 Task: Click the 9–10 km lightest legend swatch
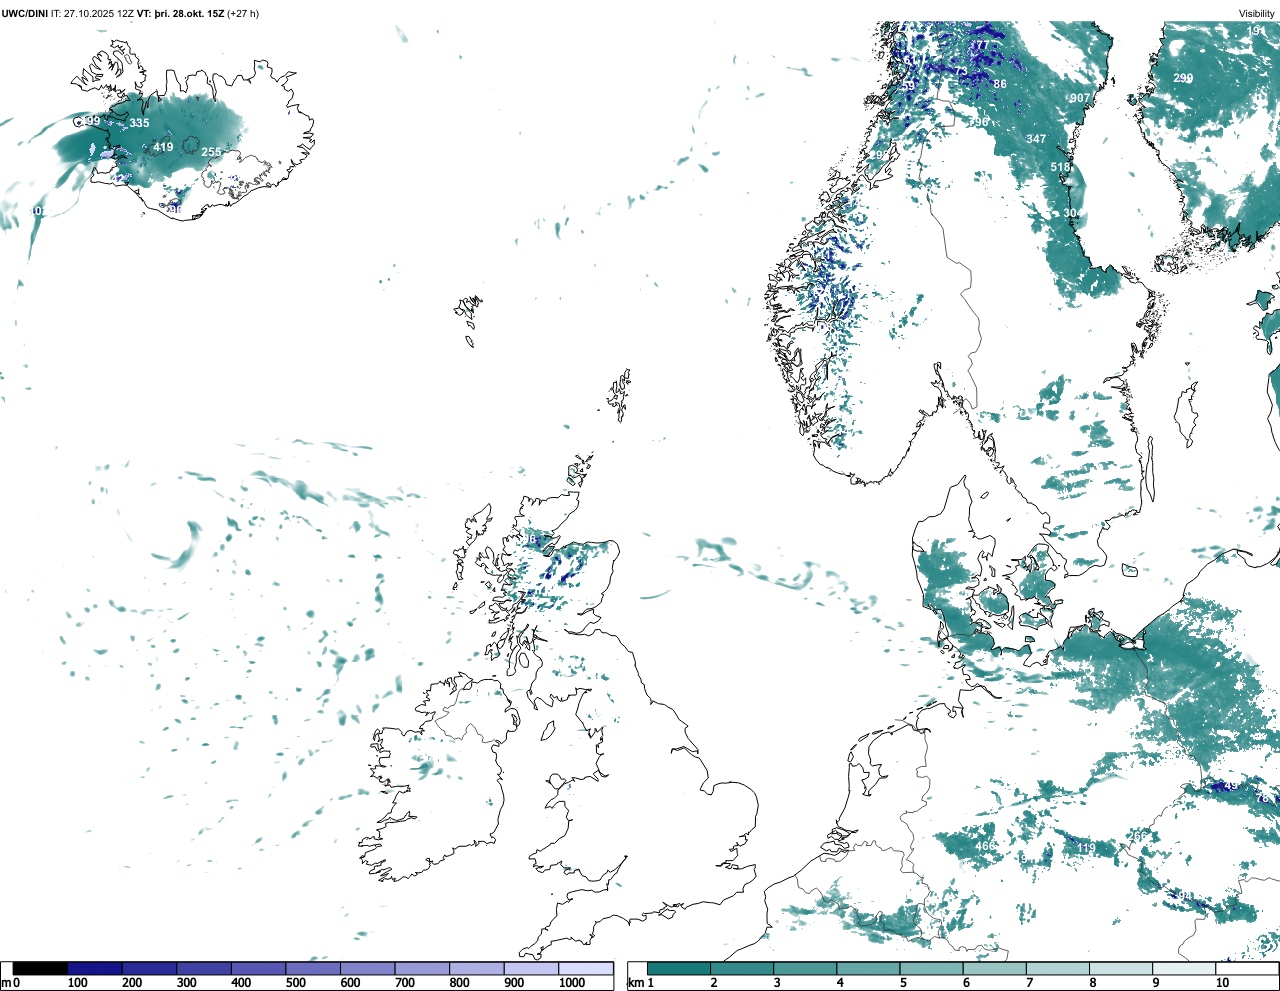pyautogui.click(x=1185, y=969)
